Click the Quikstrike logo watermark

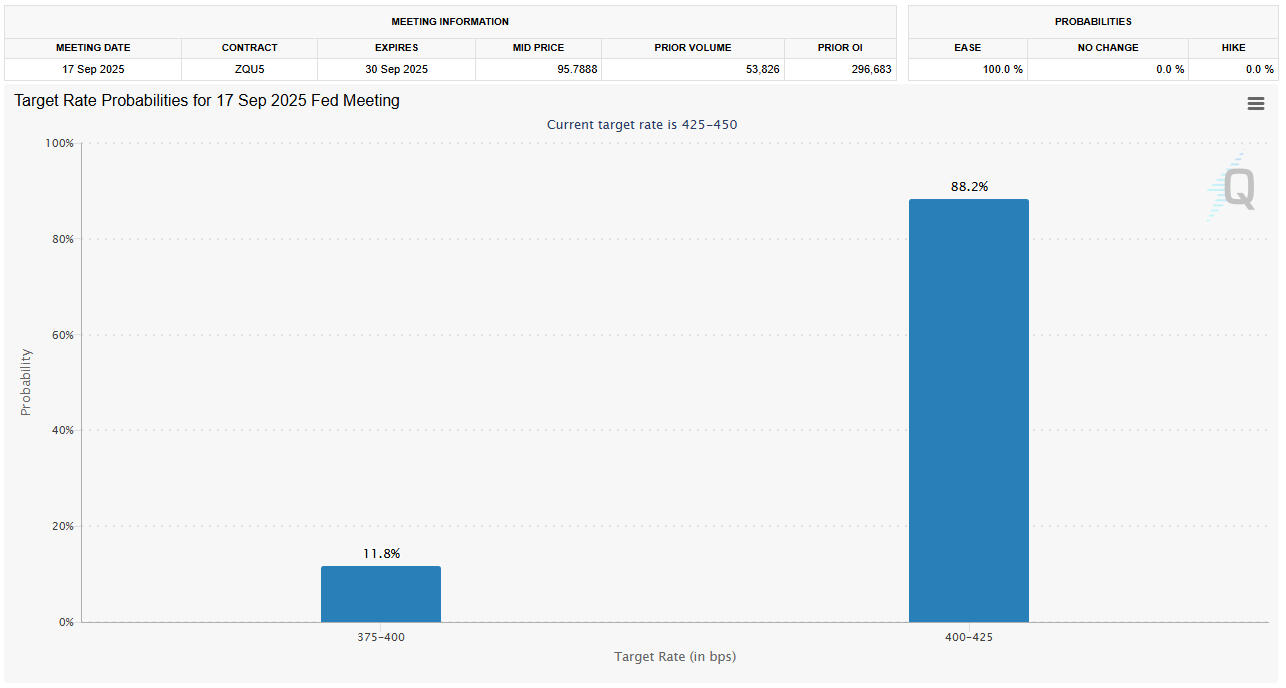(x=1232, y=188)
